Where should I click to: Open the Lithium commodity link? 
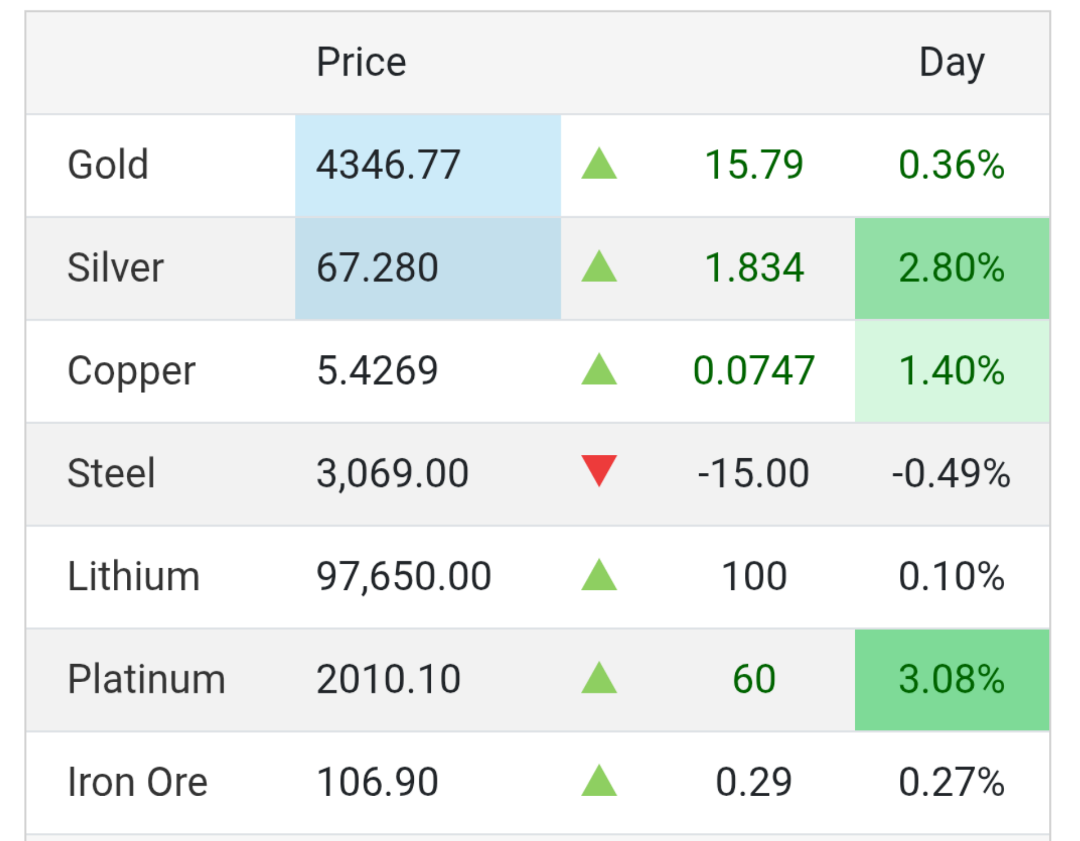(133, 577)
